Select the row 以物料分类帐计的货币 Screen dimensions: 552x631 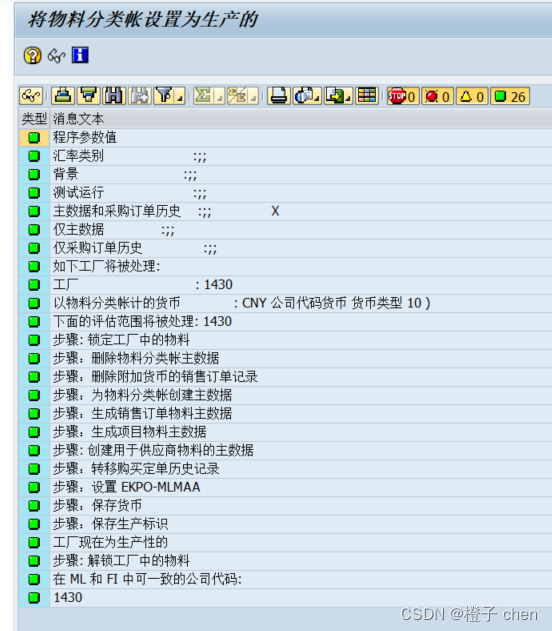(x=285, y=303)
